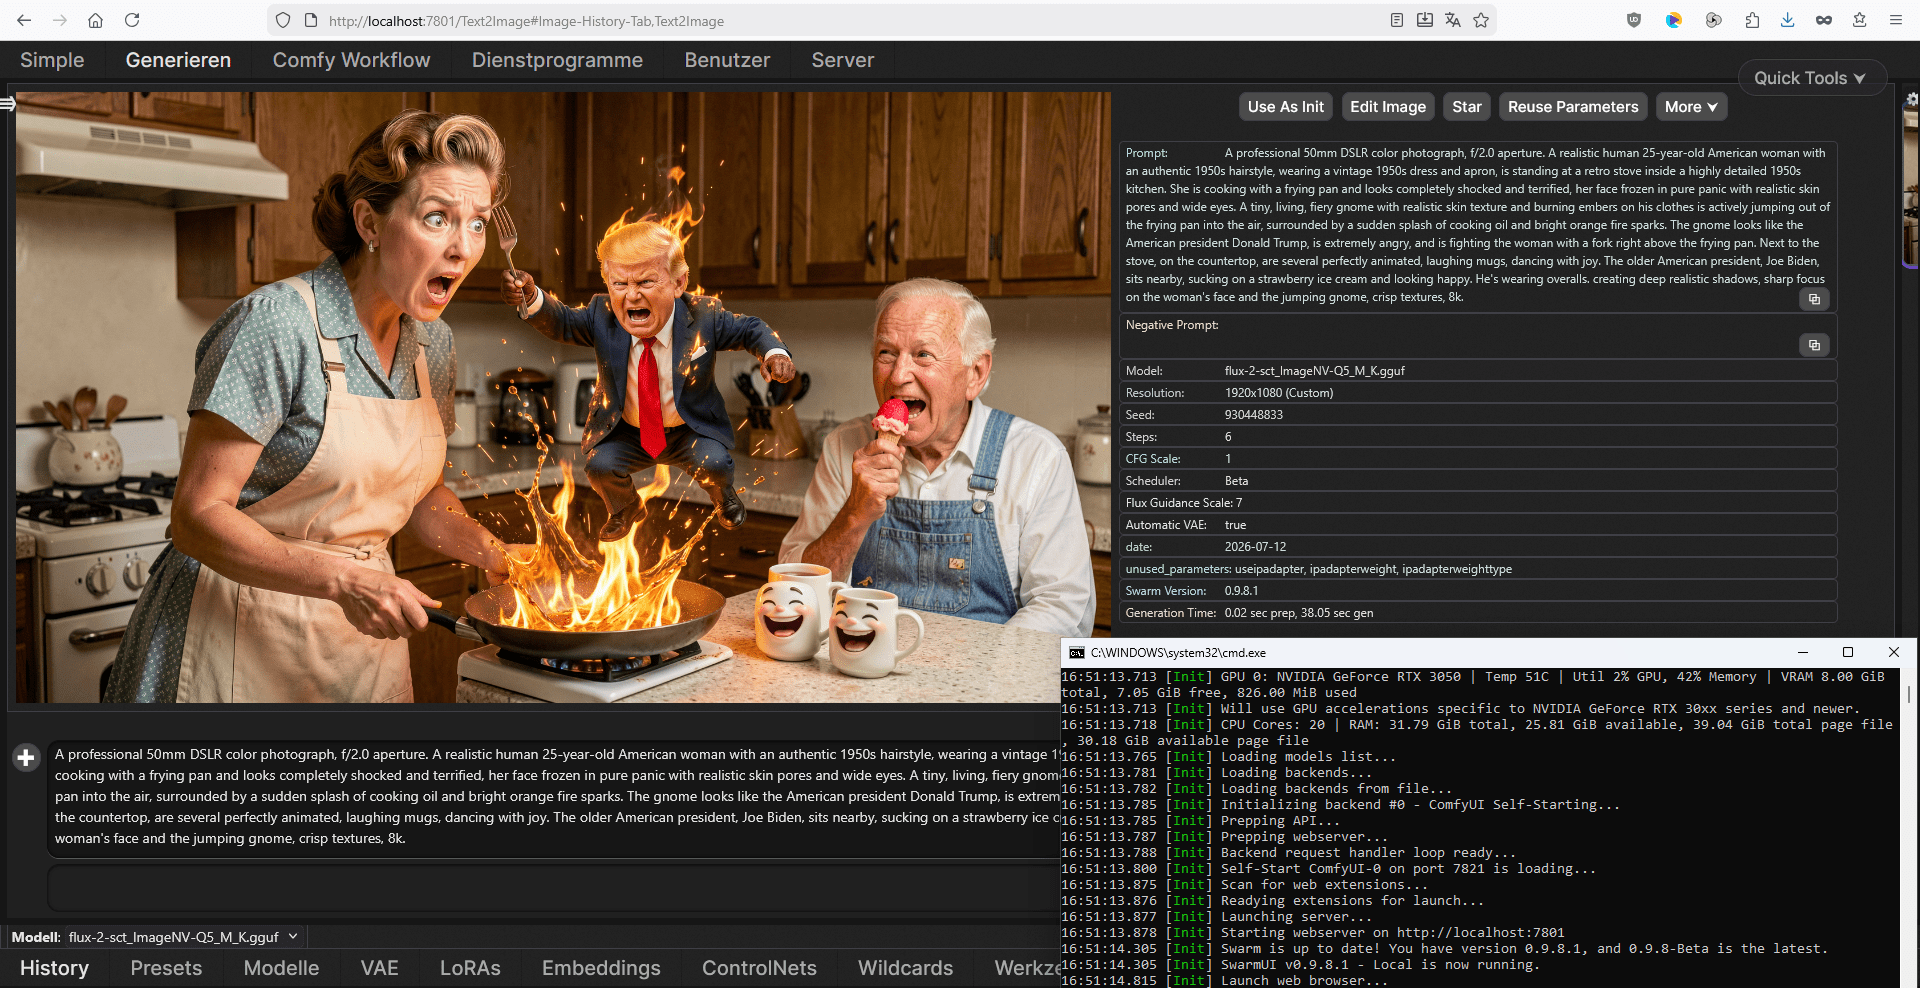Open the translate page icon

pos(1453,20)
